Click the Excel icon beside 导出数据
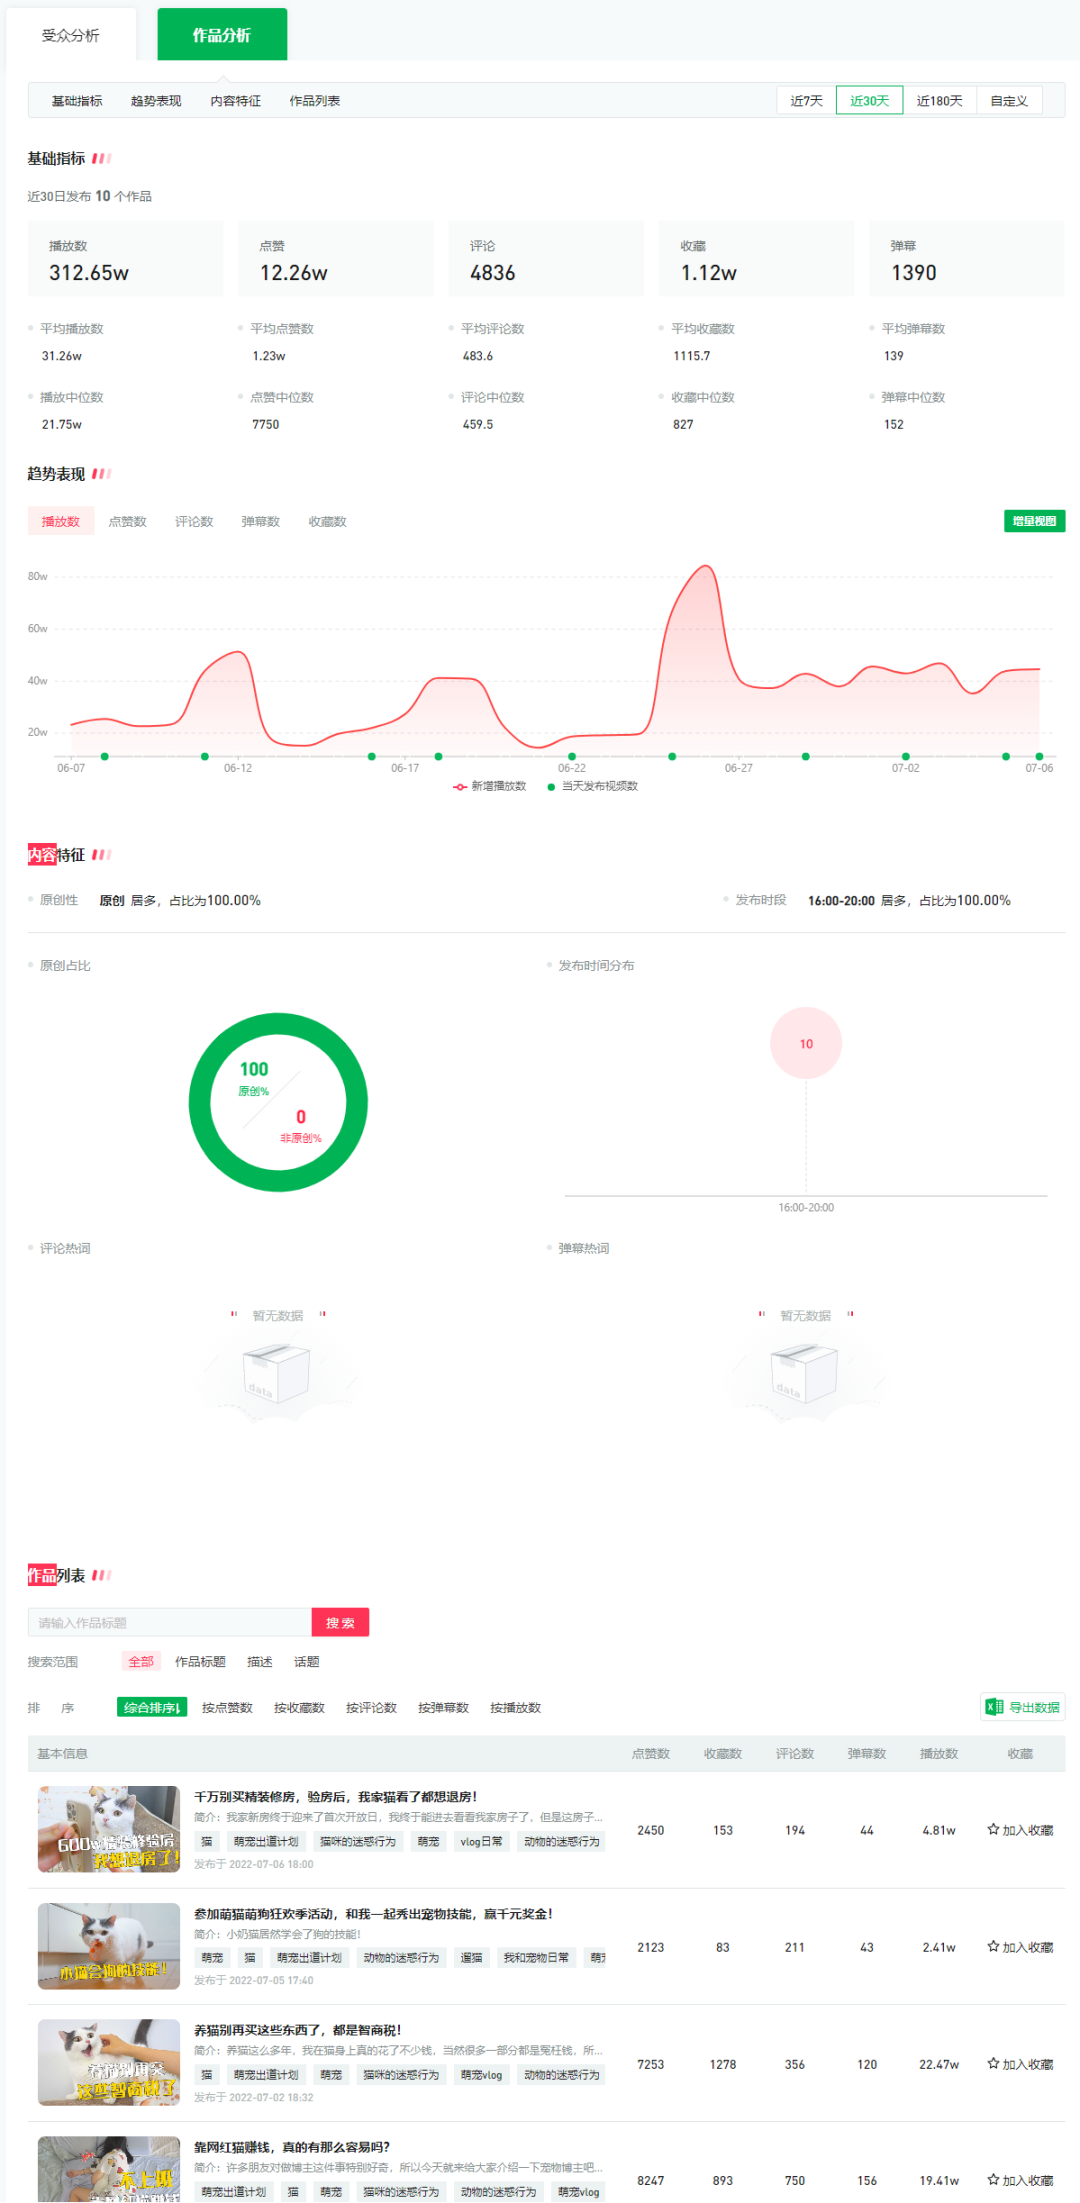1080x2203 pixels. pyautogui.click(x=994, y=1707)
